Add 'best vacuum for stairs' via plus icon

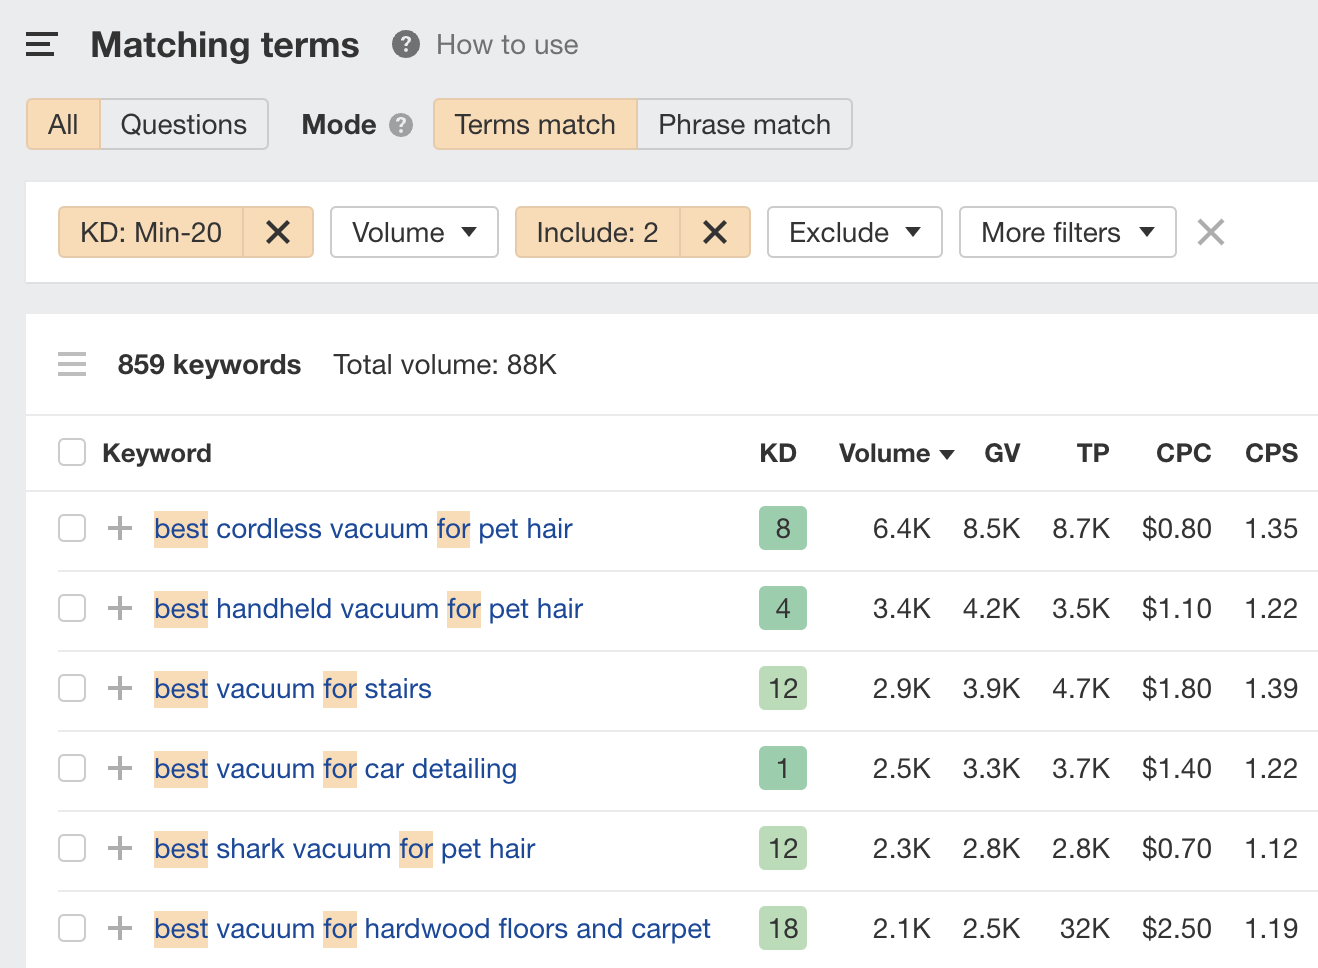click(x=119, y=688)
